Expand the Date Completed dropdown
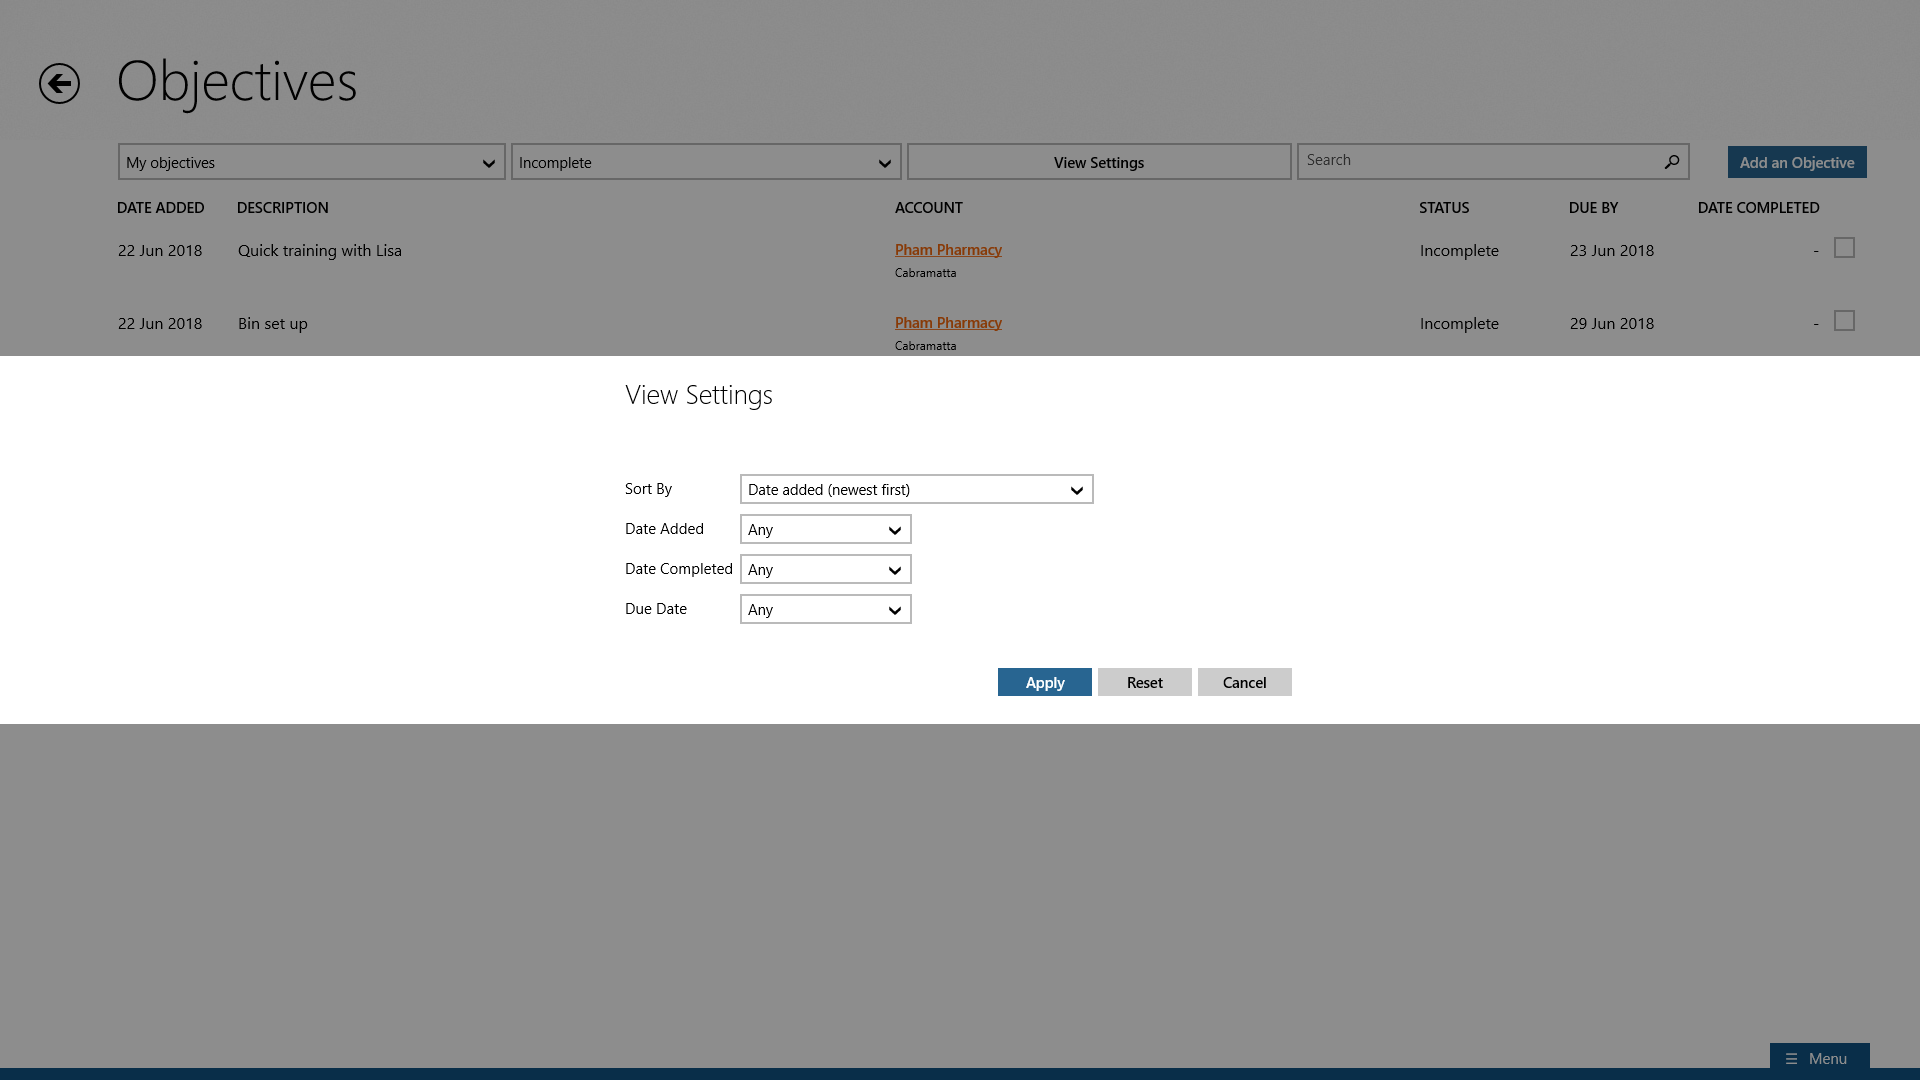1920x1080 pixels. click(x=825, y=569)
